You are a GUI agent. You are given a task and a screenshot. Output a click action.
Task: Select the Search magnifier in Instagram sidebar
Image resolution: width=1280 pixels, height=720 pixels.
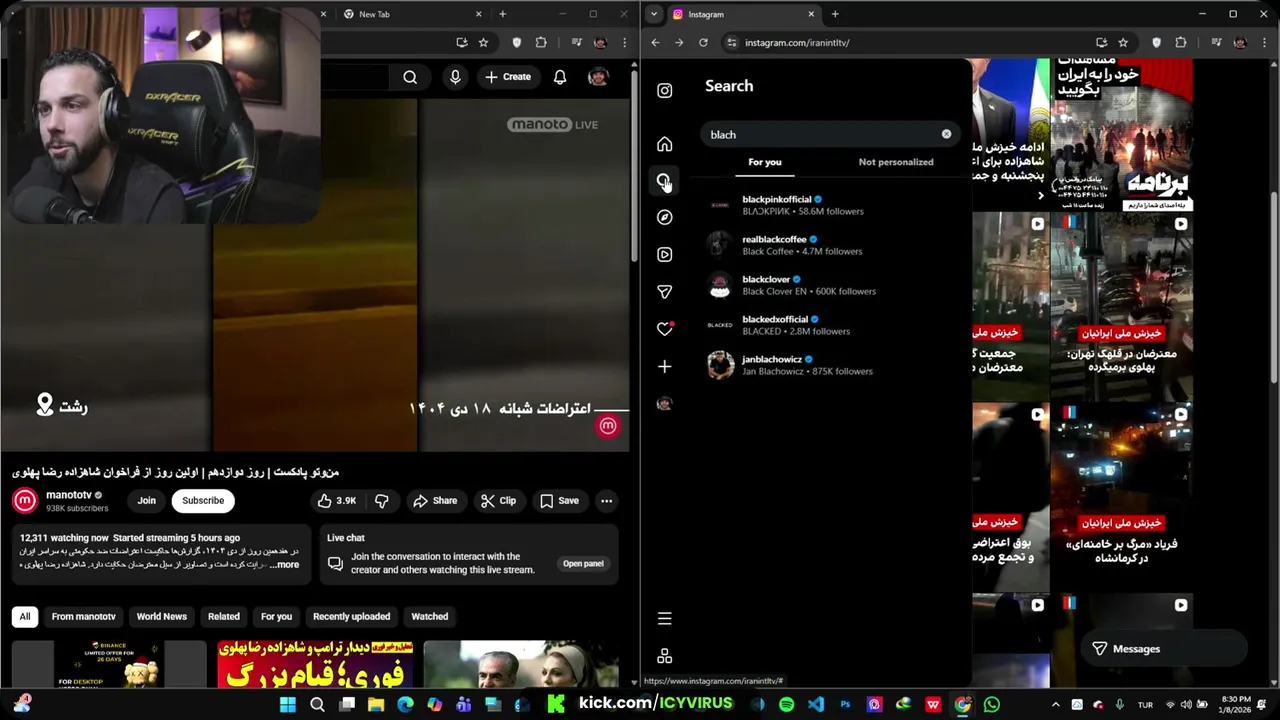[664, 181]
